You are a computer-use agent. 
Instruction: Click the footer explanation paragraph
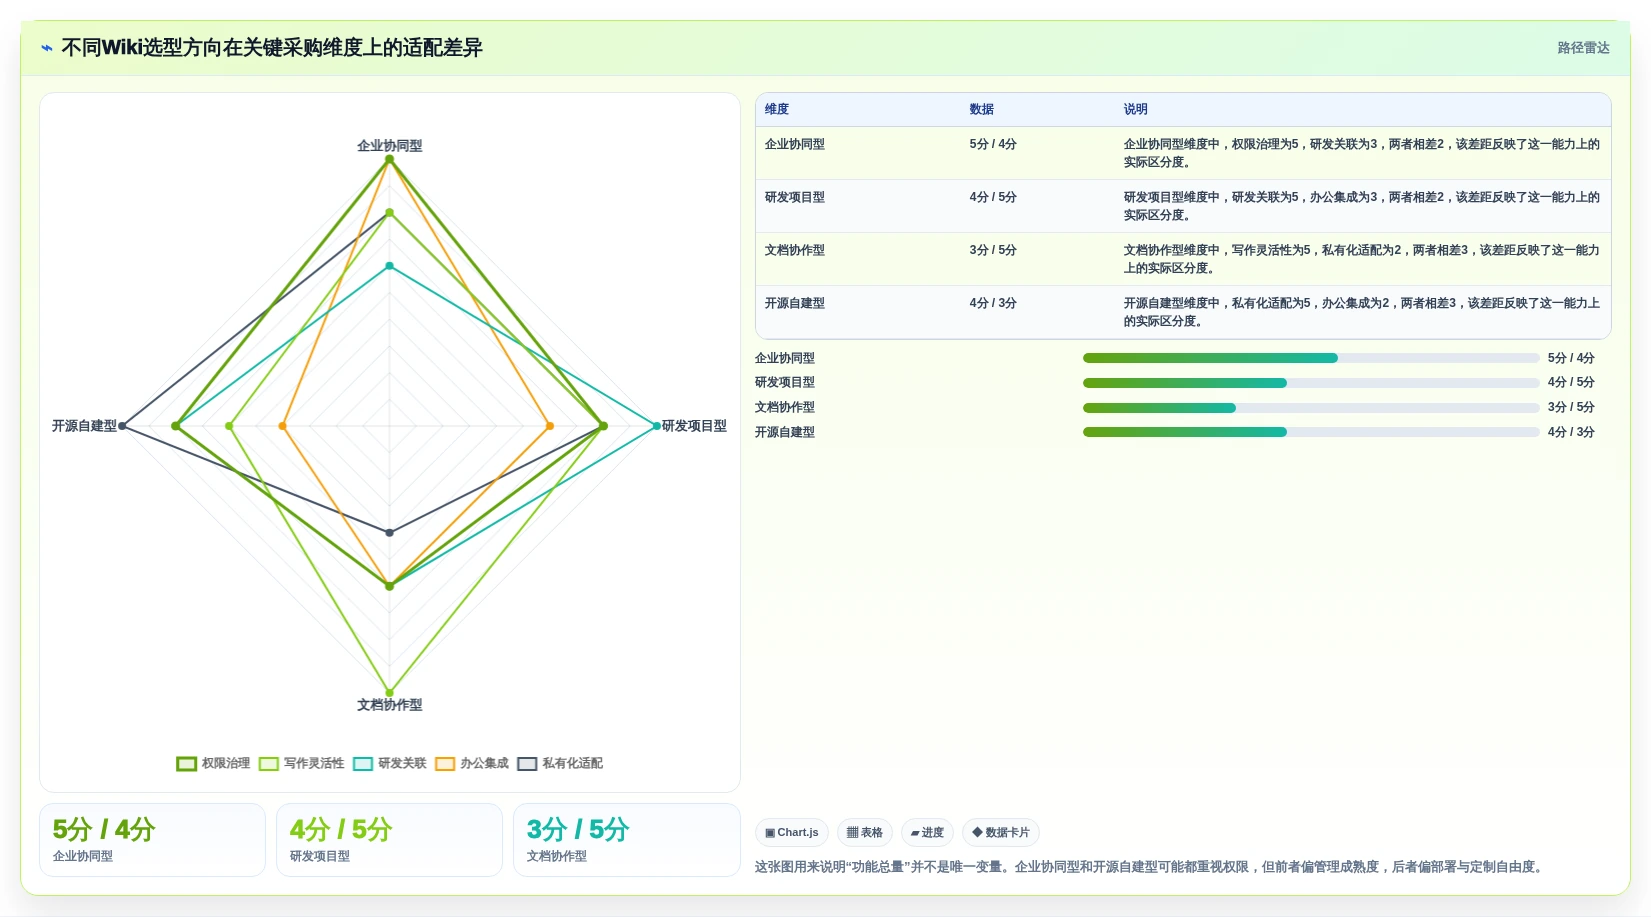[1150, 867]
